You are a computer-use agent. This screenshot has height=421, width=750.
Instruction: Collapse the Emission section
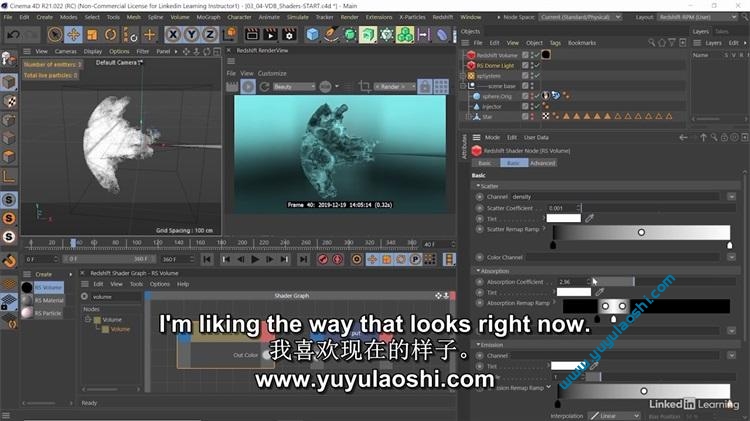pyautogui.click(x=478, y=344)
